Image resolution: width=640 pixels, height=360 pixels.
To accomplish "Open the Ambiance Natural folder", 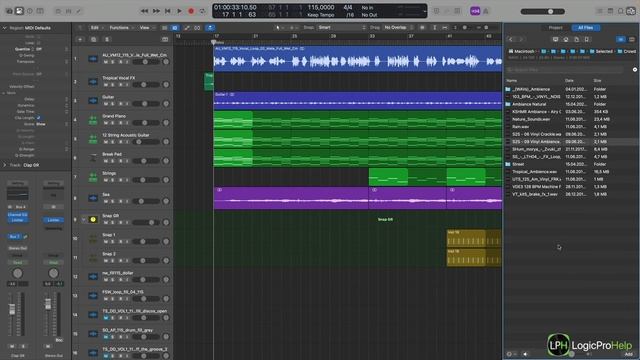I will tap(529, 104).
